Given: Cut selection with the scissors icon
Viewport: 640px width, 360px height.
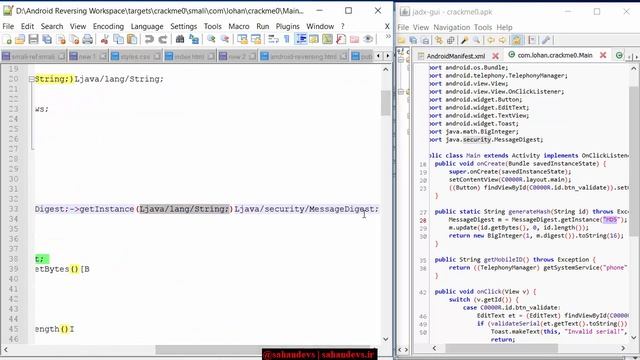Looking at the screenshot, I should point(104,39).
